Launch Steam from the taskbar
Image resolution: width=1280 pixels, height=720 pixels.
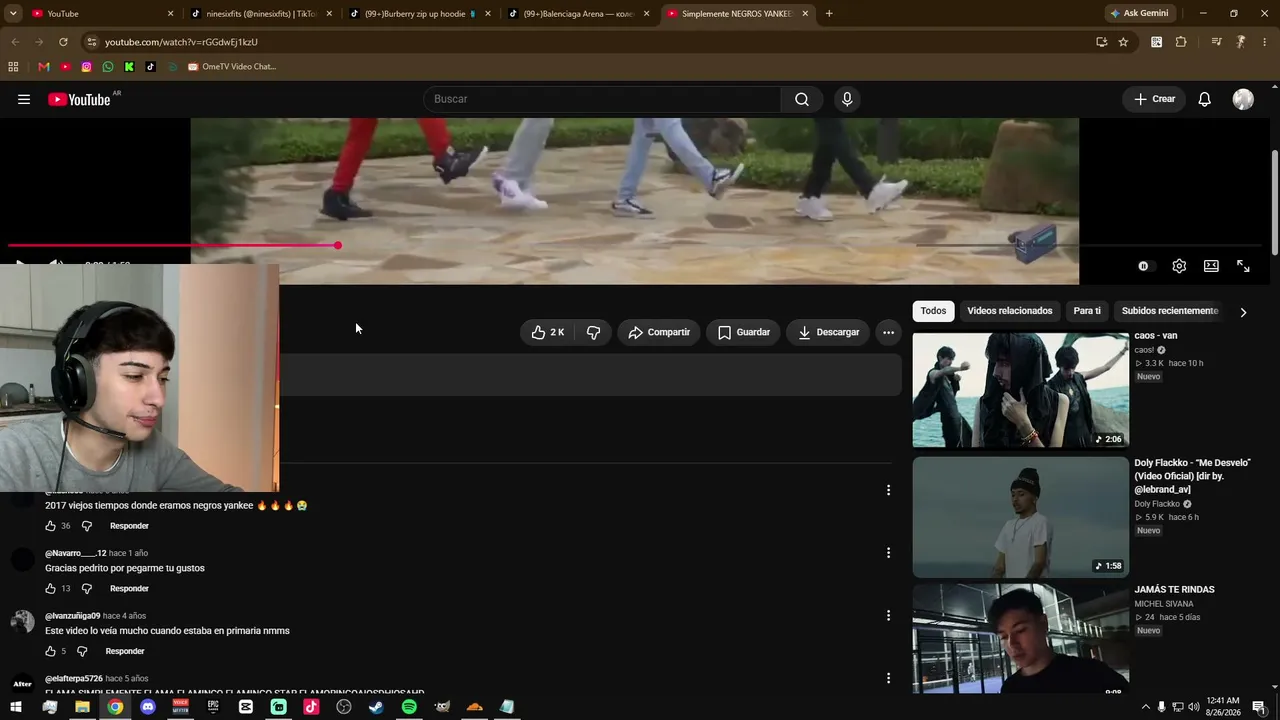tap(376, 707)
